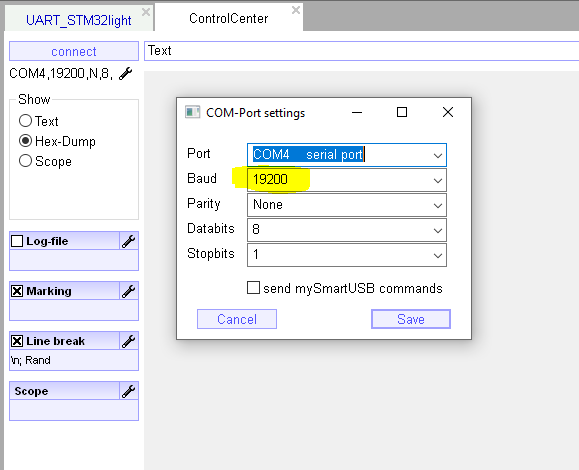Screen dimensions: 579x470
Task: Toggle send mySmartUSB commands checkbox
Action: pyautogui.click(x=253, y=288)
